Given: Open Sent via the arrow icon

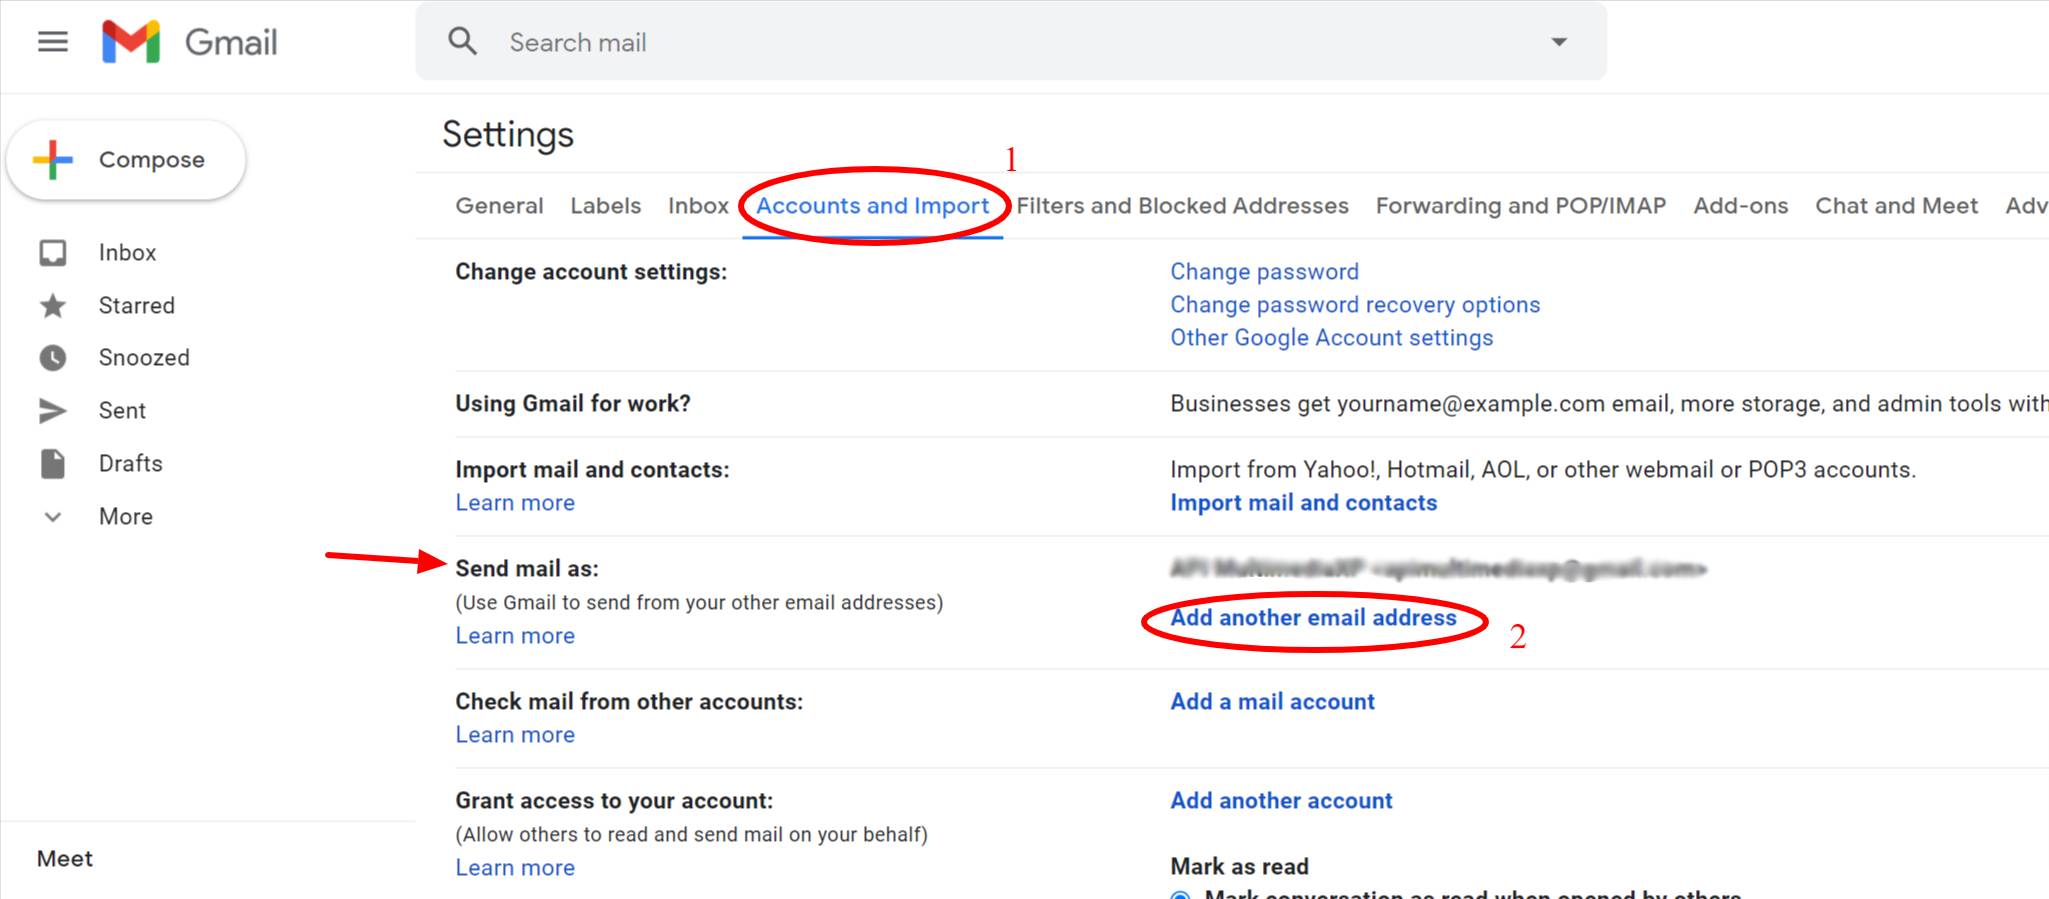Looking at the screenshot, I should click(x=53, y=411).
